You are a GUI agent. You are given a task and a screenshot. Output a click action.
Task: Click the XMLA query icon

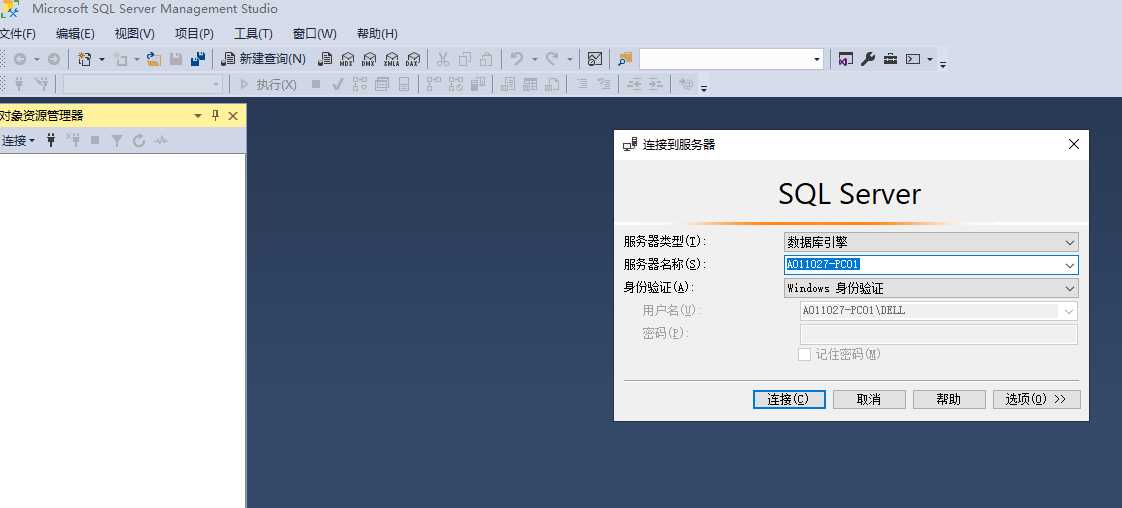[x=391, y=59]
